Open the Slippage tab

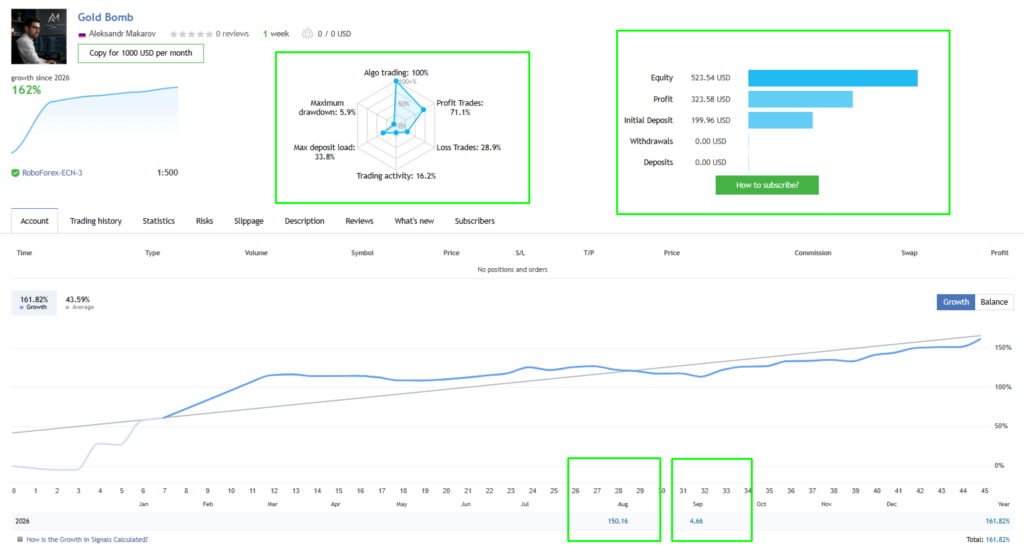(x=249, y=221)
